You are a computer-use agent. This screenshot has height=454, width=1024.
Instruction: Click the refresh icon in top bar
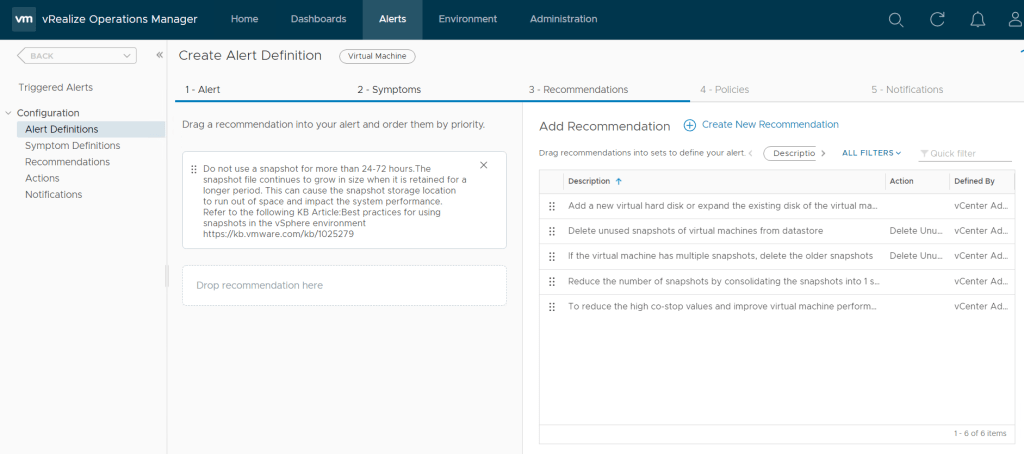coord(937,19)
